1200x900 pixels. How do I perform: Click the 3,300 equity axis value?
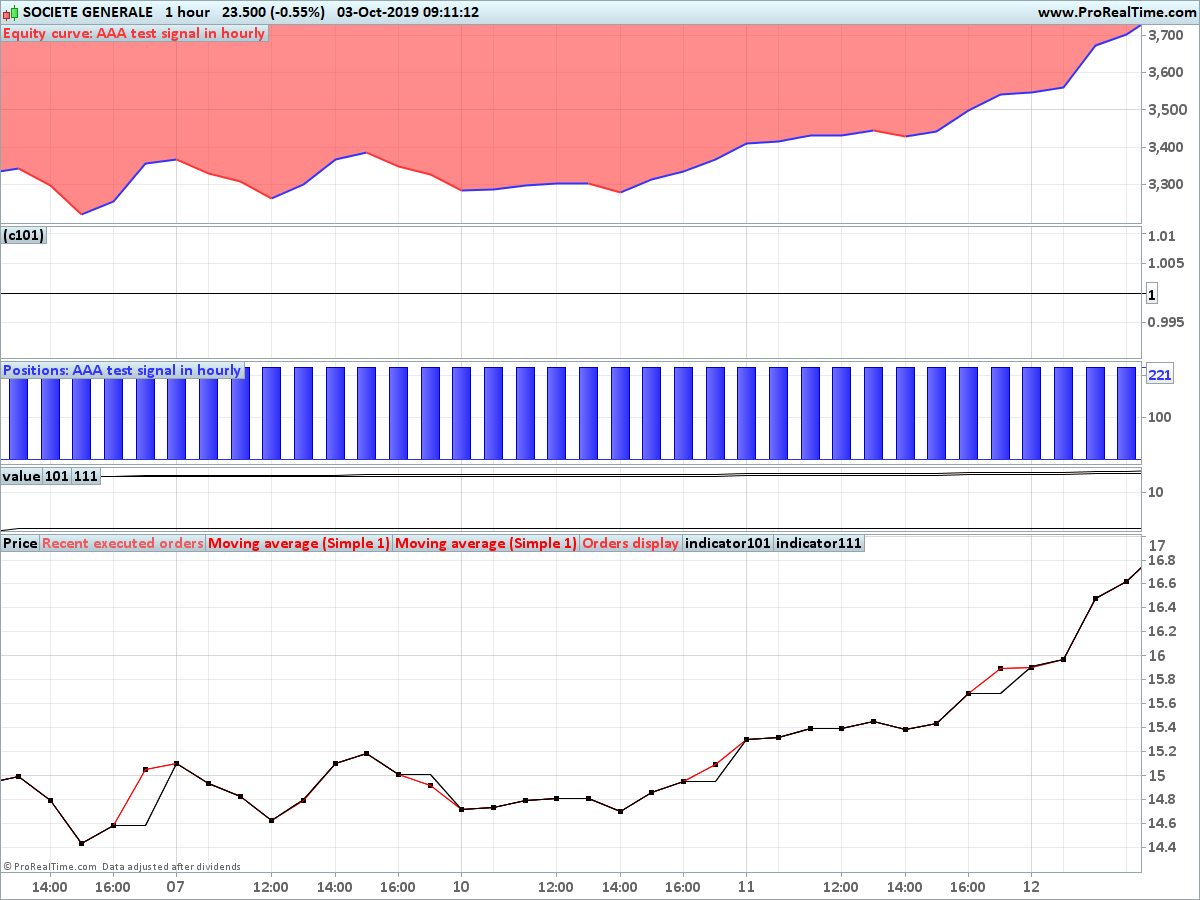coord(1166,185)
